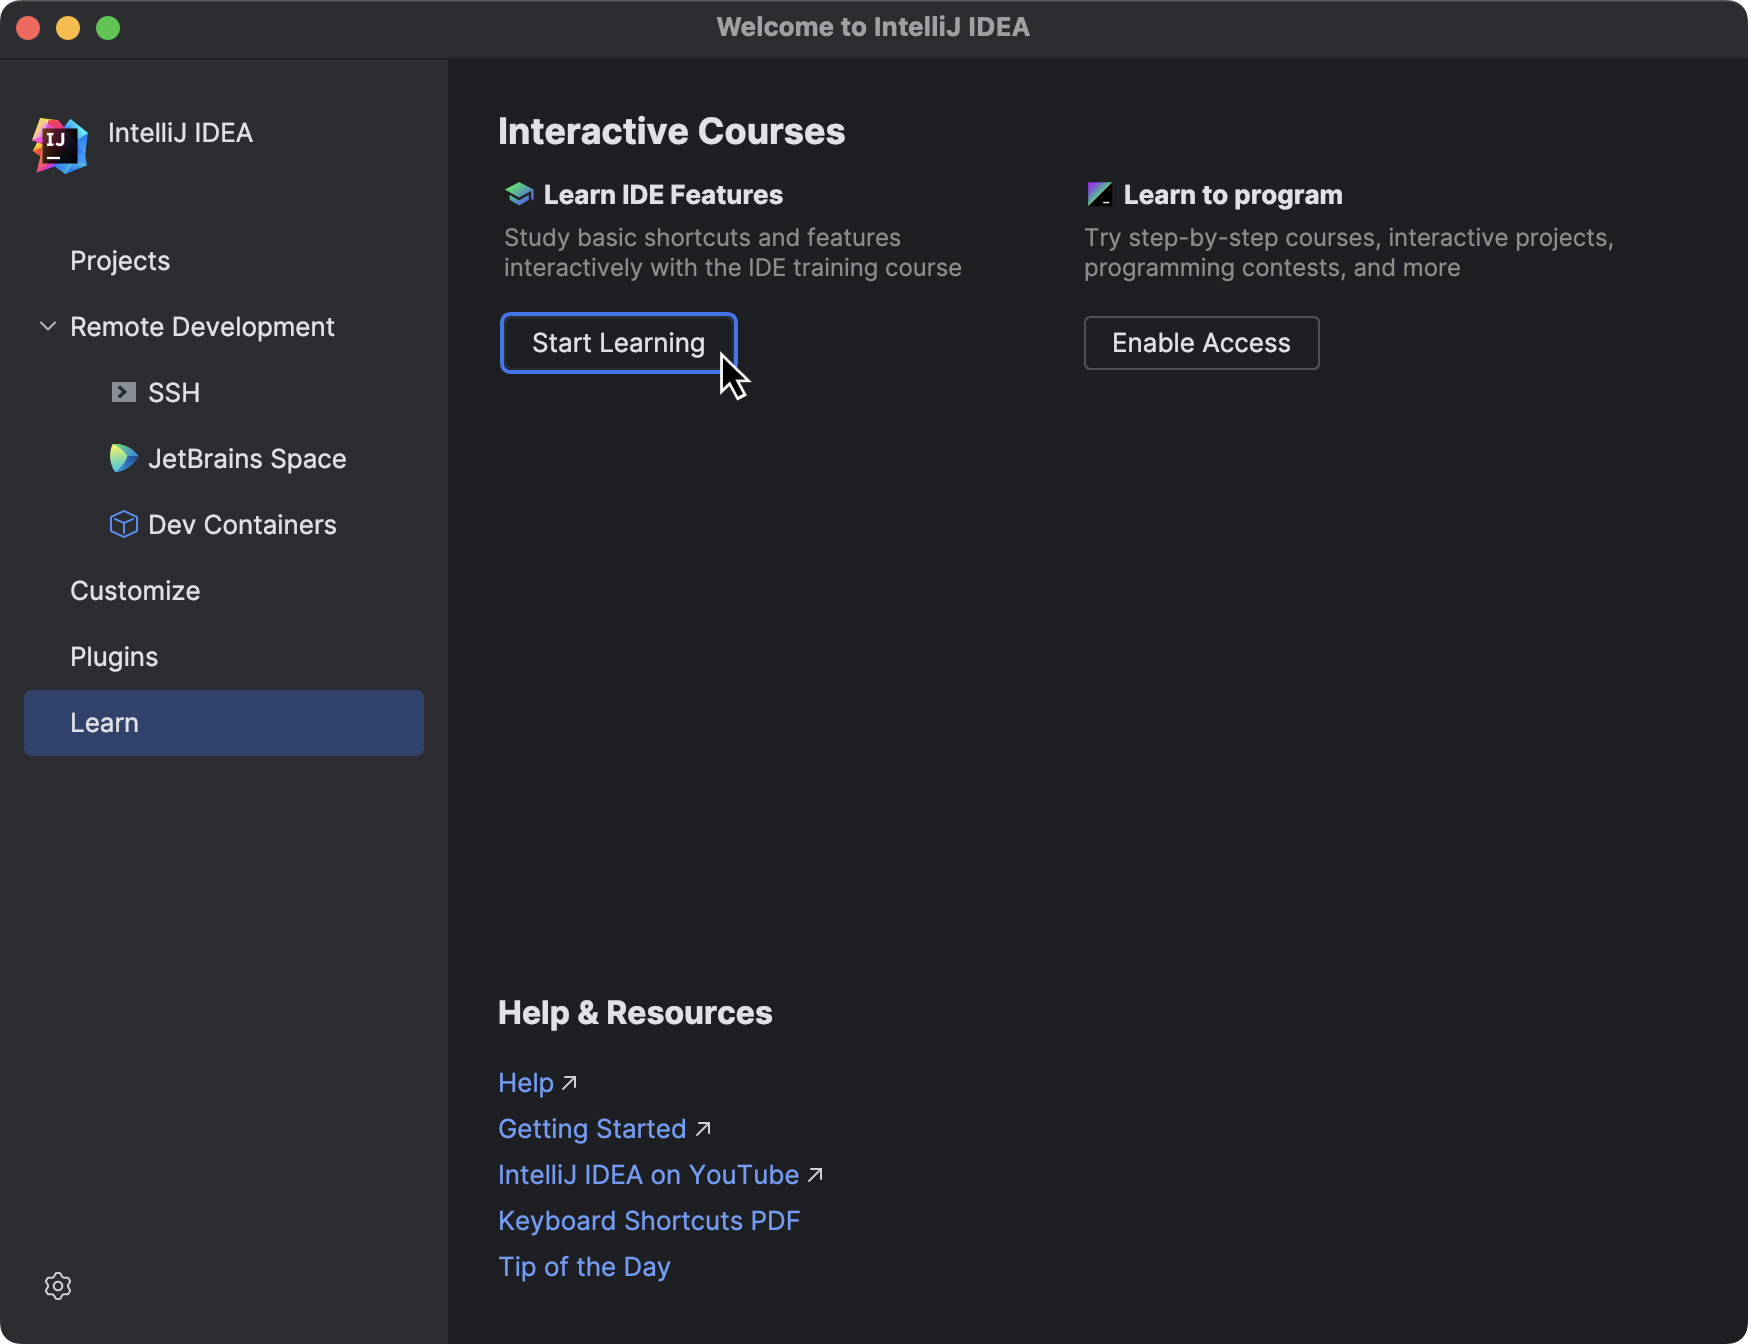Viewport: 1748px width, 1344px height.
Task: Open the Getting Started guide
Action: (x=592, y=1128)
